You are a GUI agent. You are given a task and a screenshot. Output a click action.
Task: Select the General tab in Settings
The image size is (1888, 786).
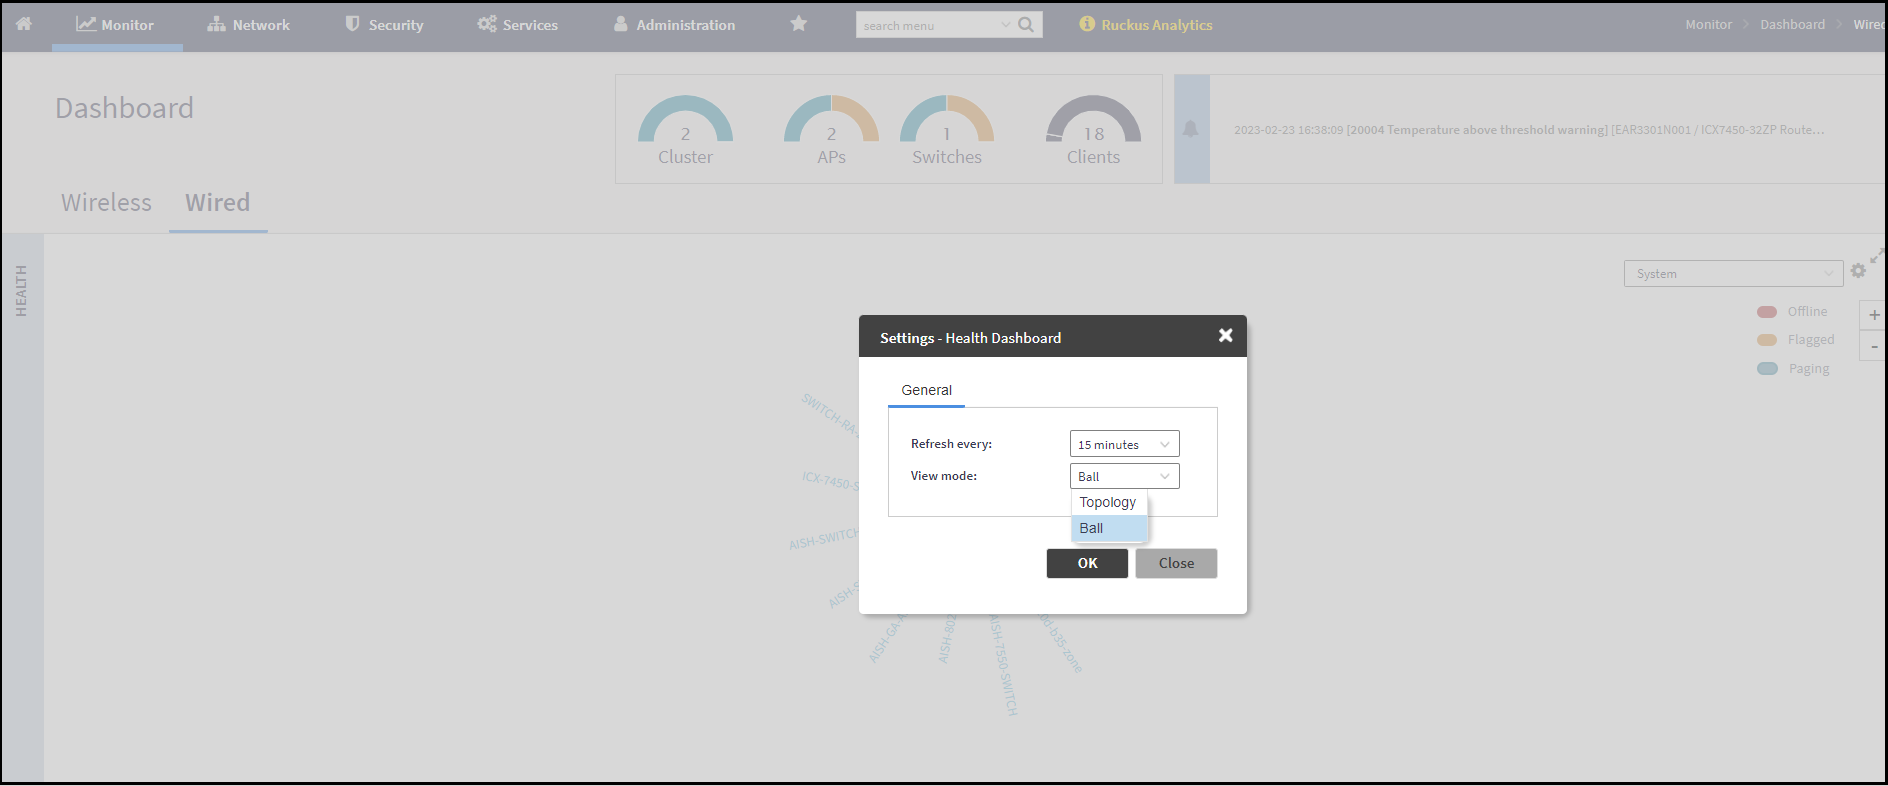[x=926, y=390]
